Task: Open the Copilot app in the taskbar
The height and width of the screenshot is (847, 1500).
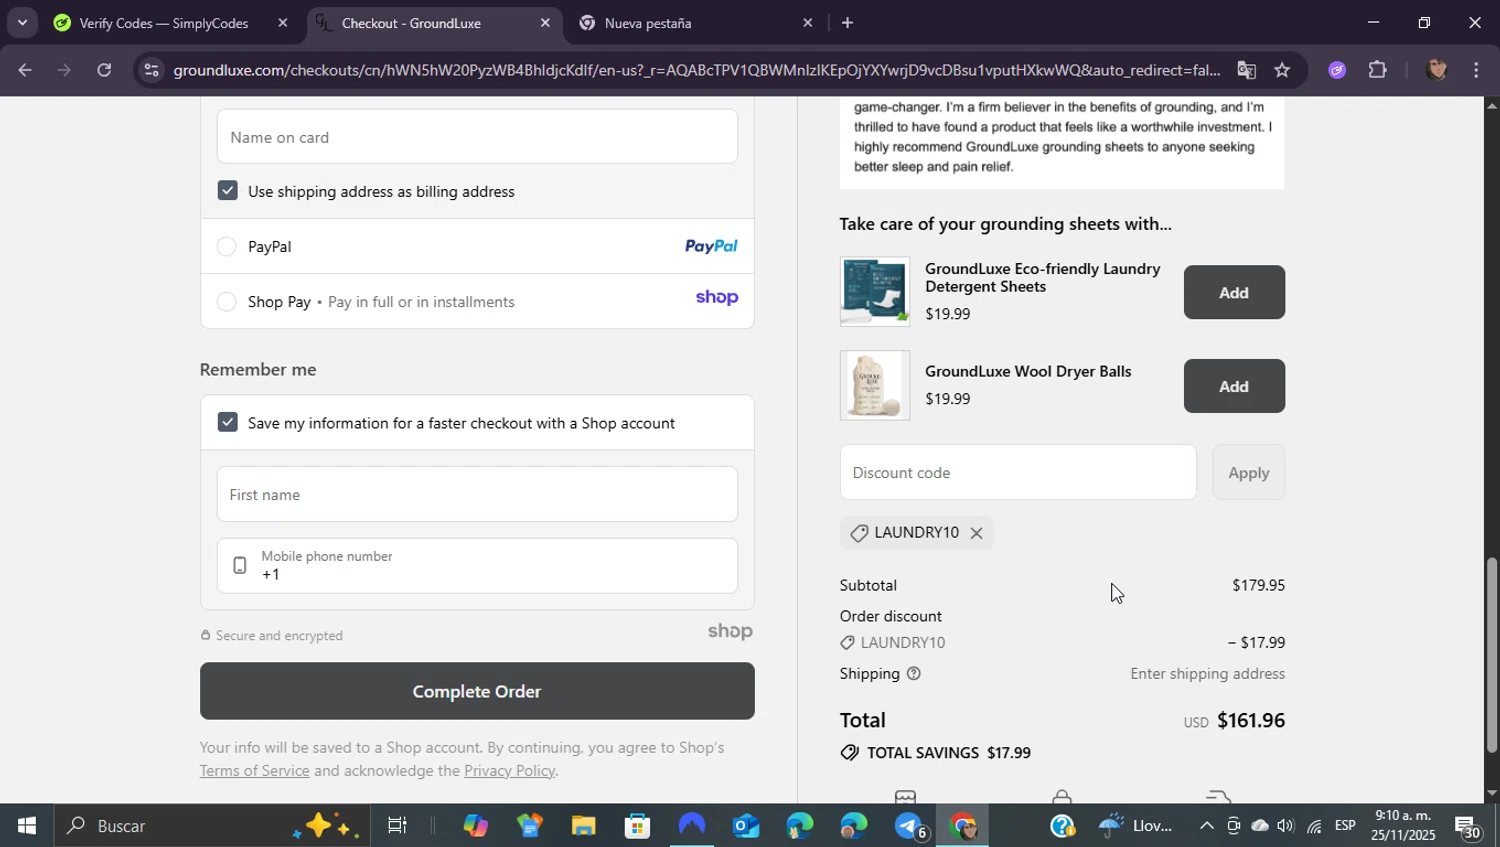Action: (x=475, y=826)
